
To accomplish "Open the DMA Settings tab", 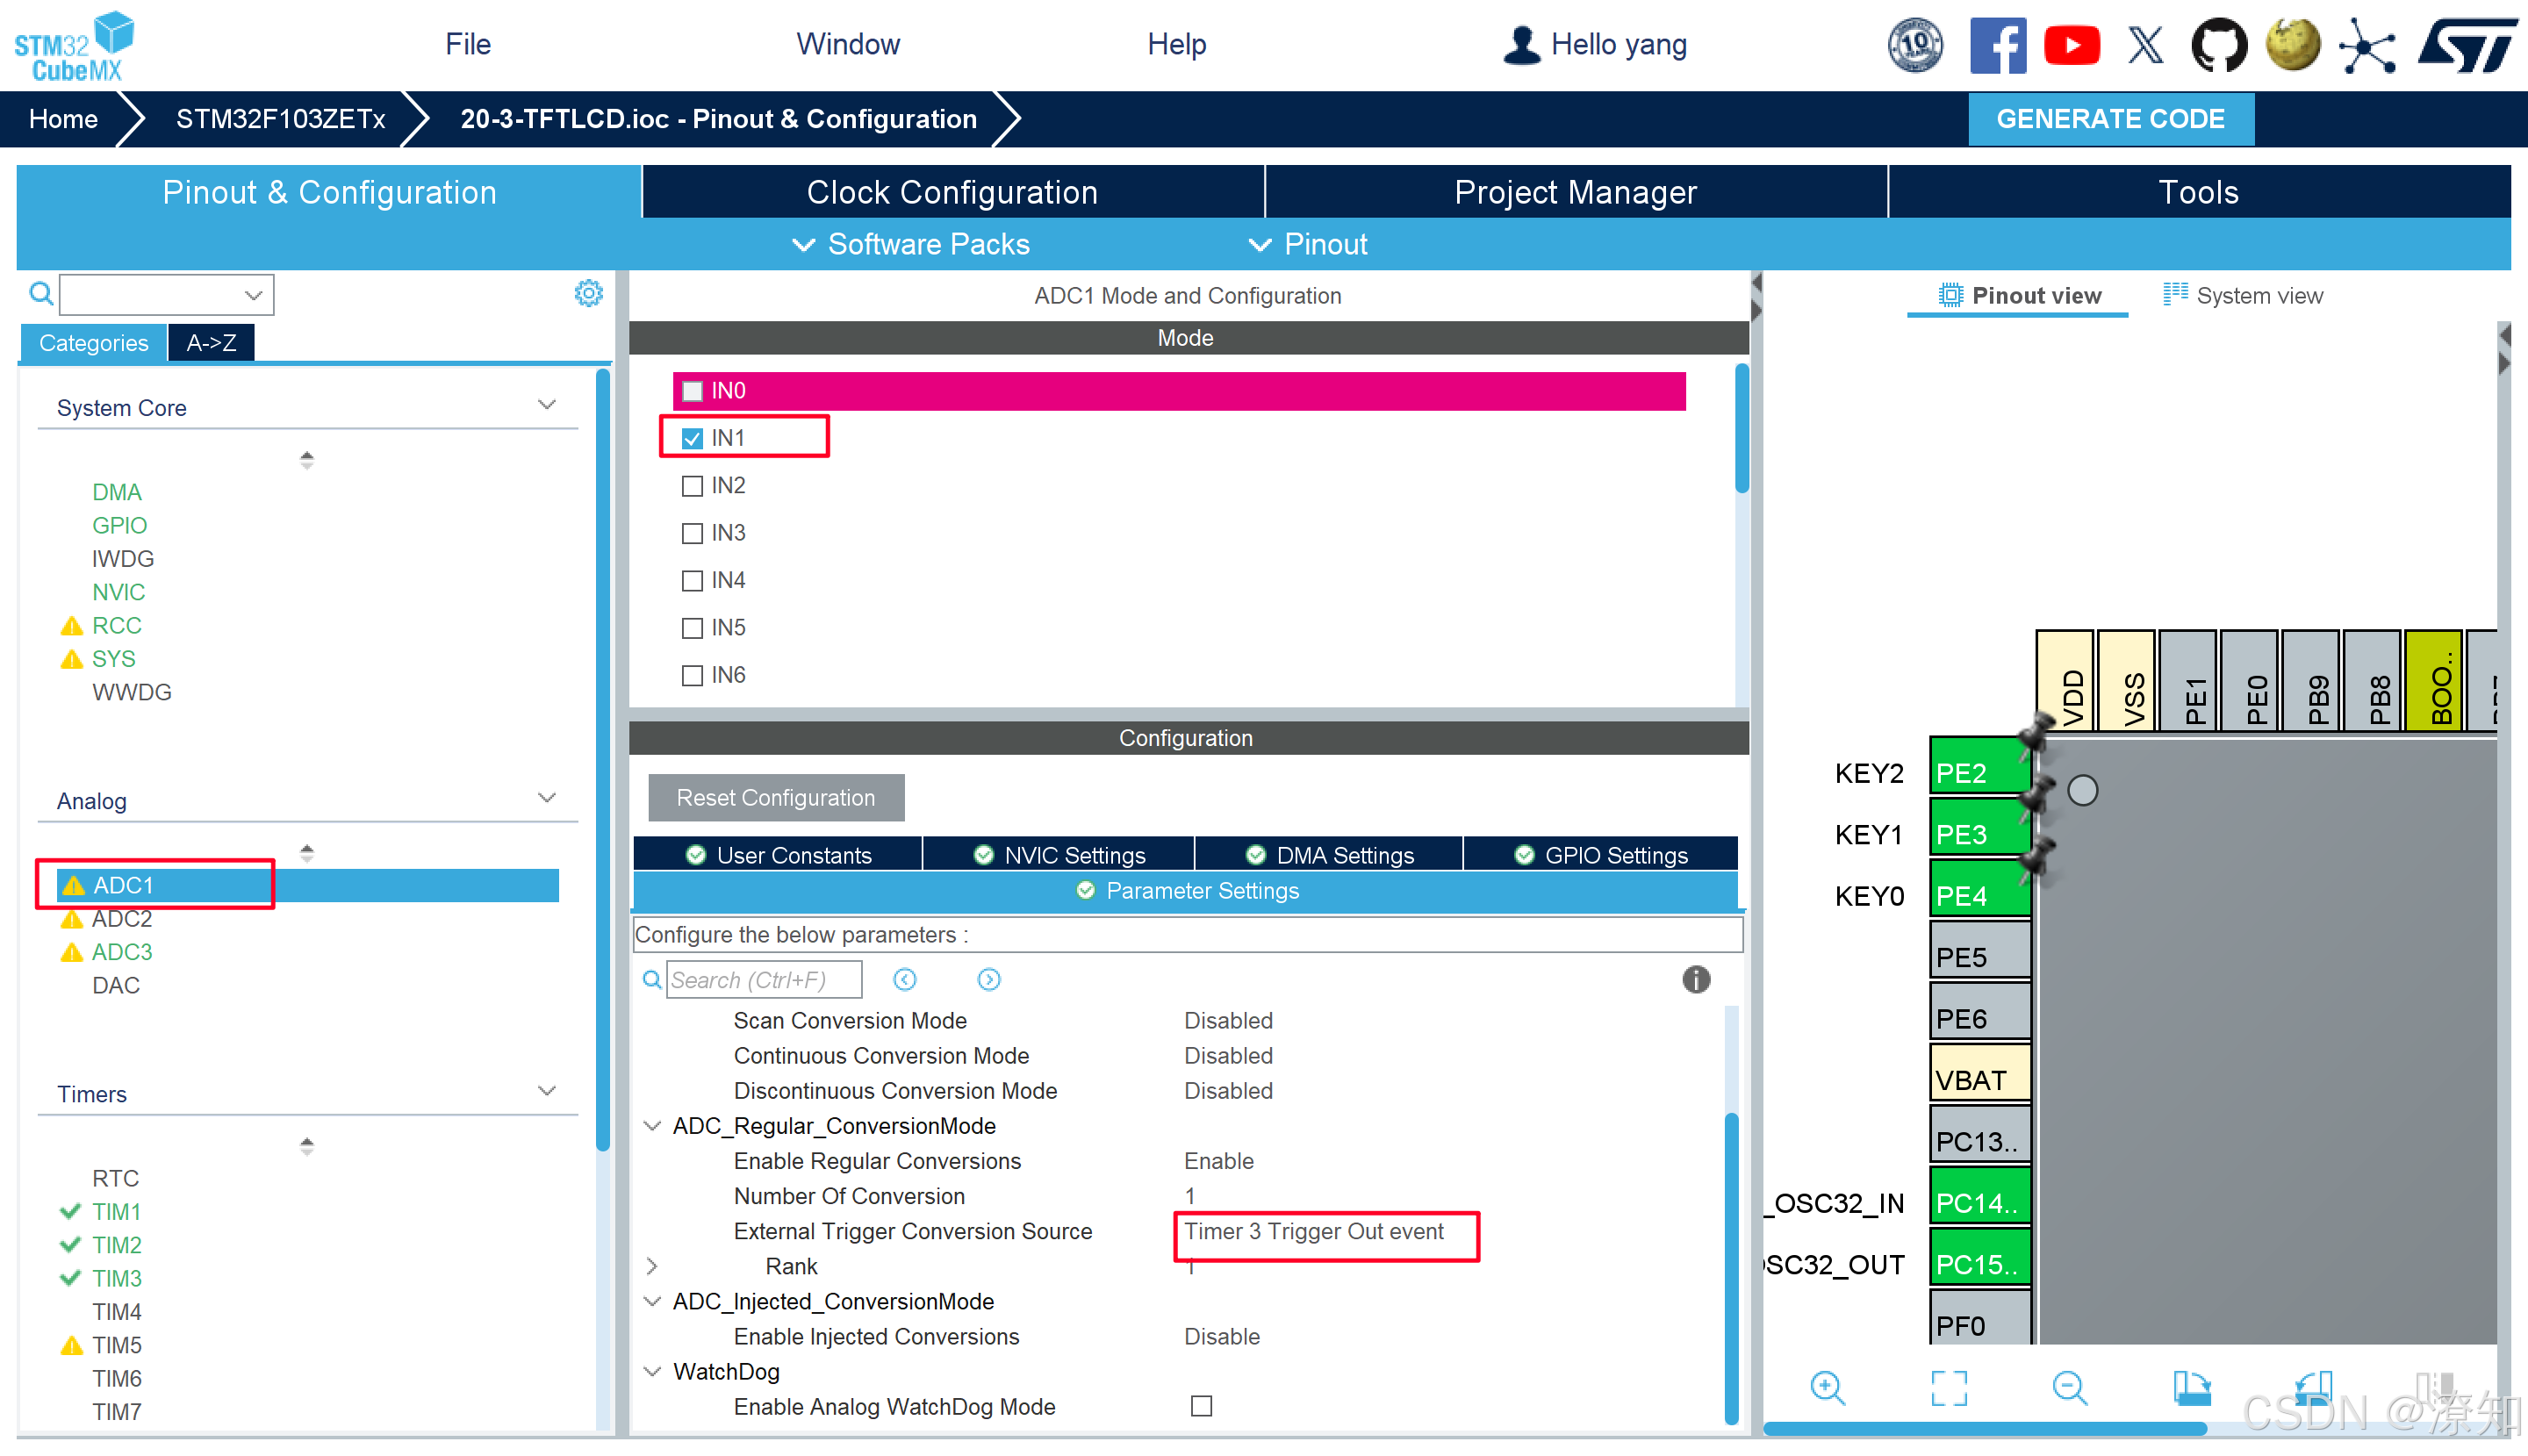I will tap(1329, 855).
